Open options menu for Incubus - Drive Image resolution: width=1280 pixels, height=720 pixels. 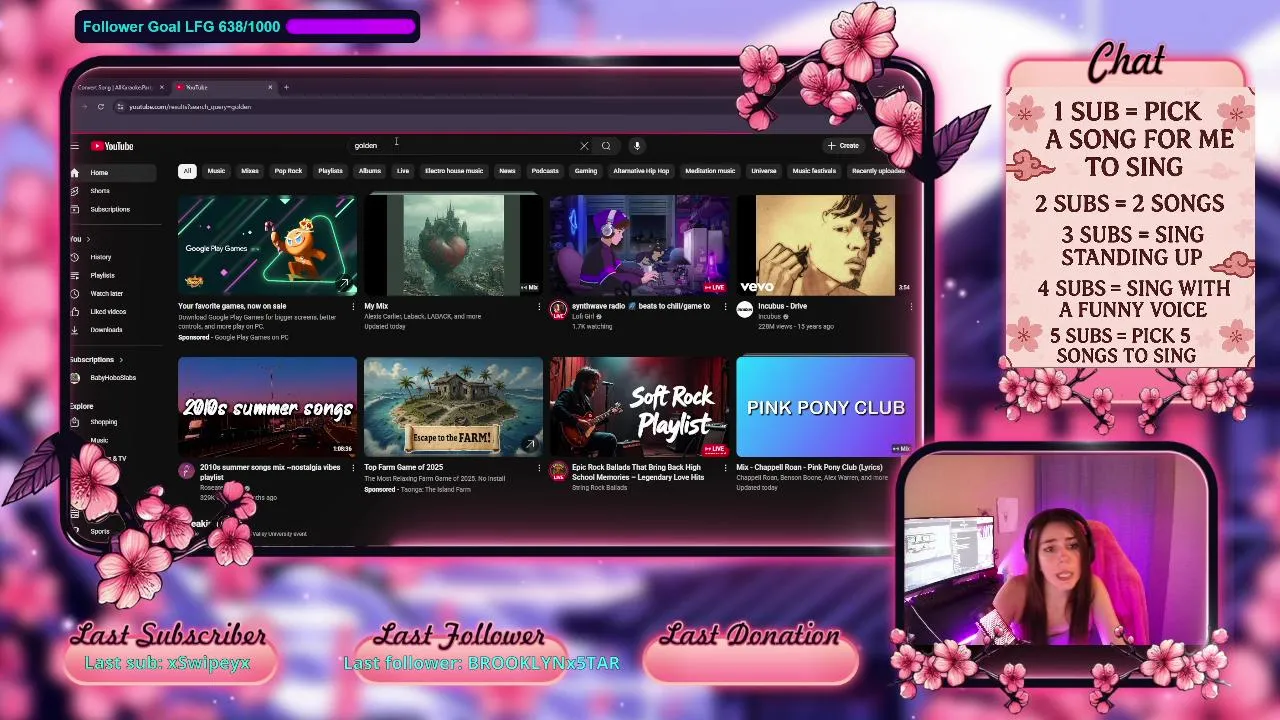coord(911,307)
